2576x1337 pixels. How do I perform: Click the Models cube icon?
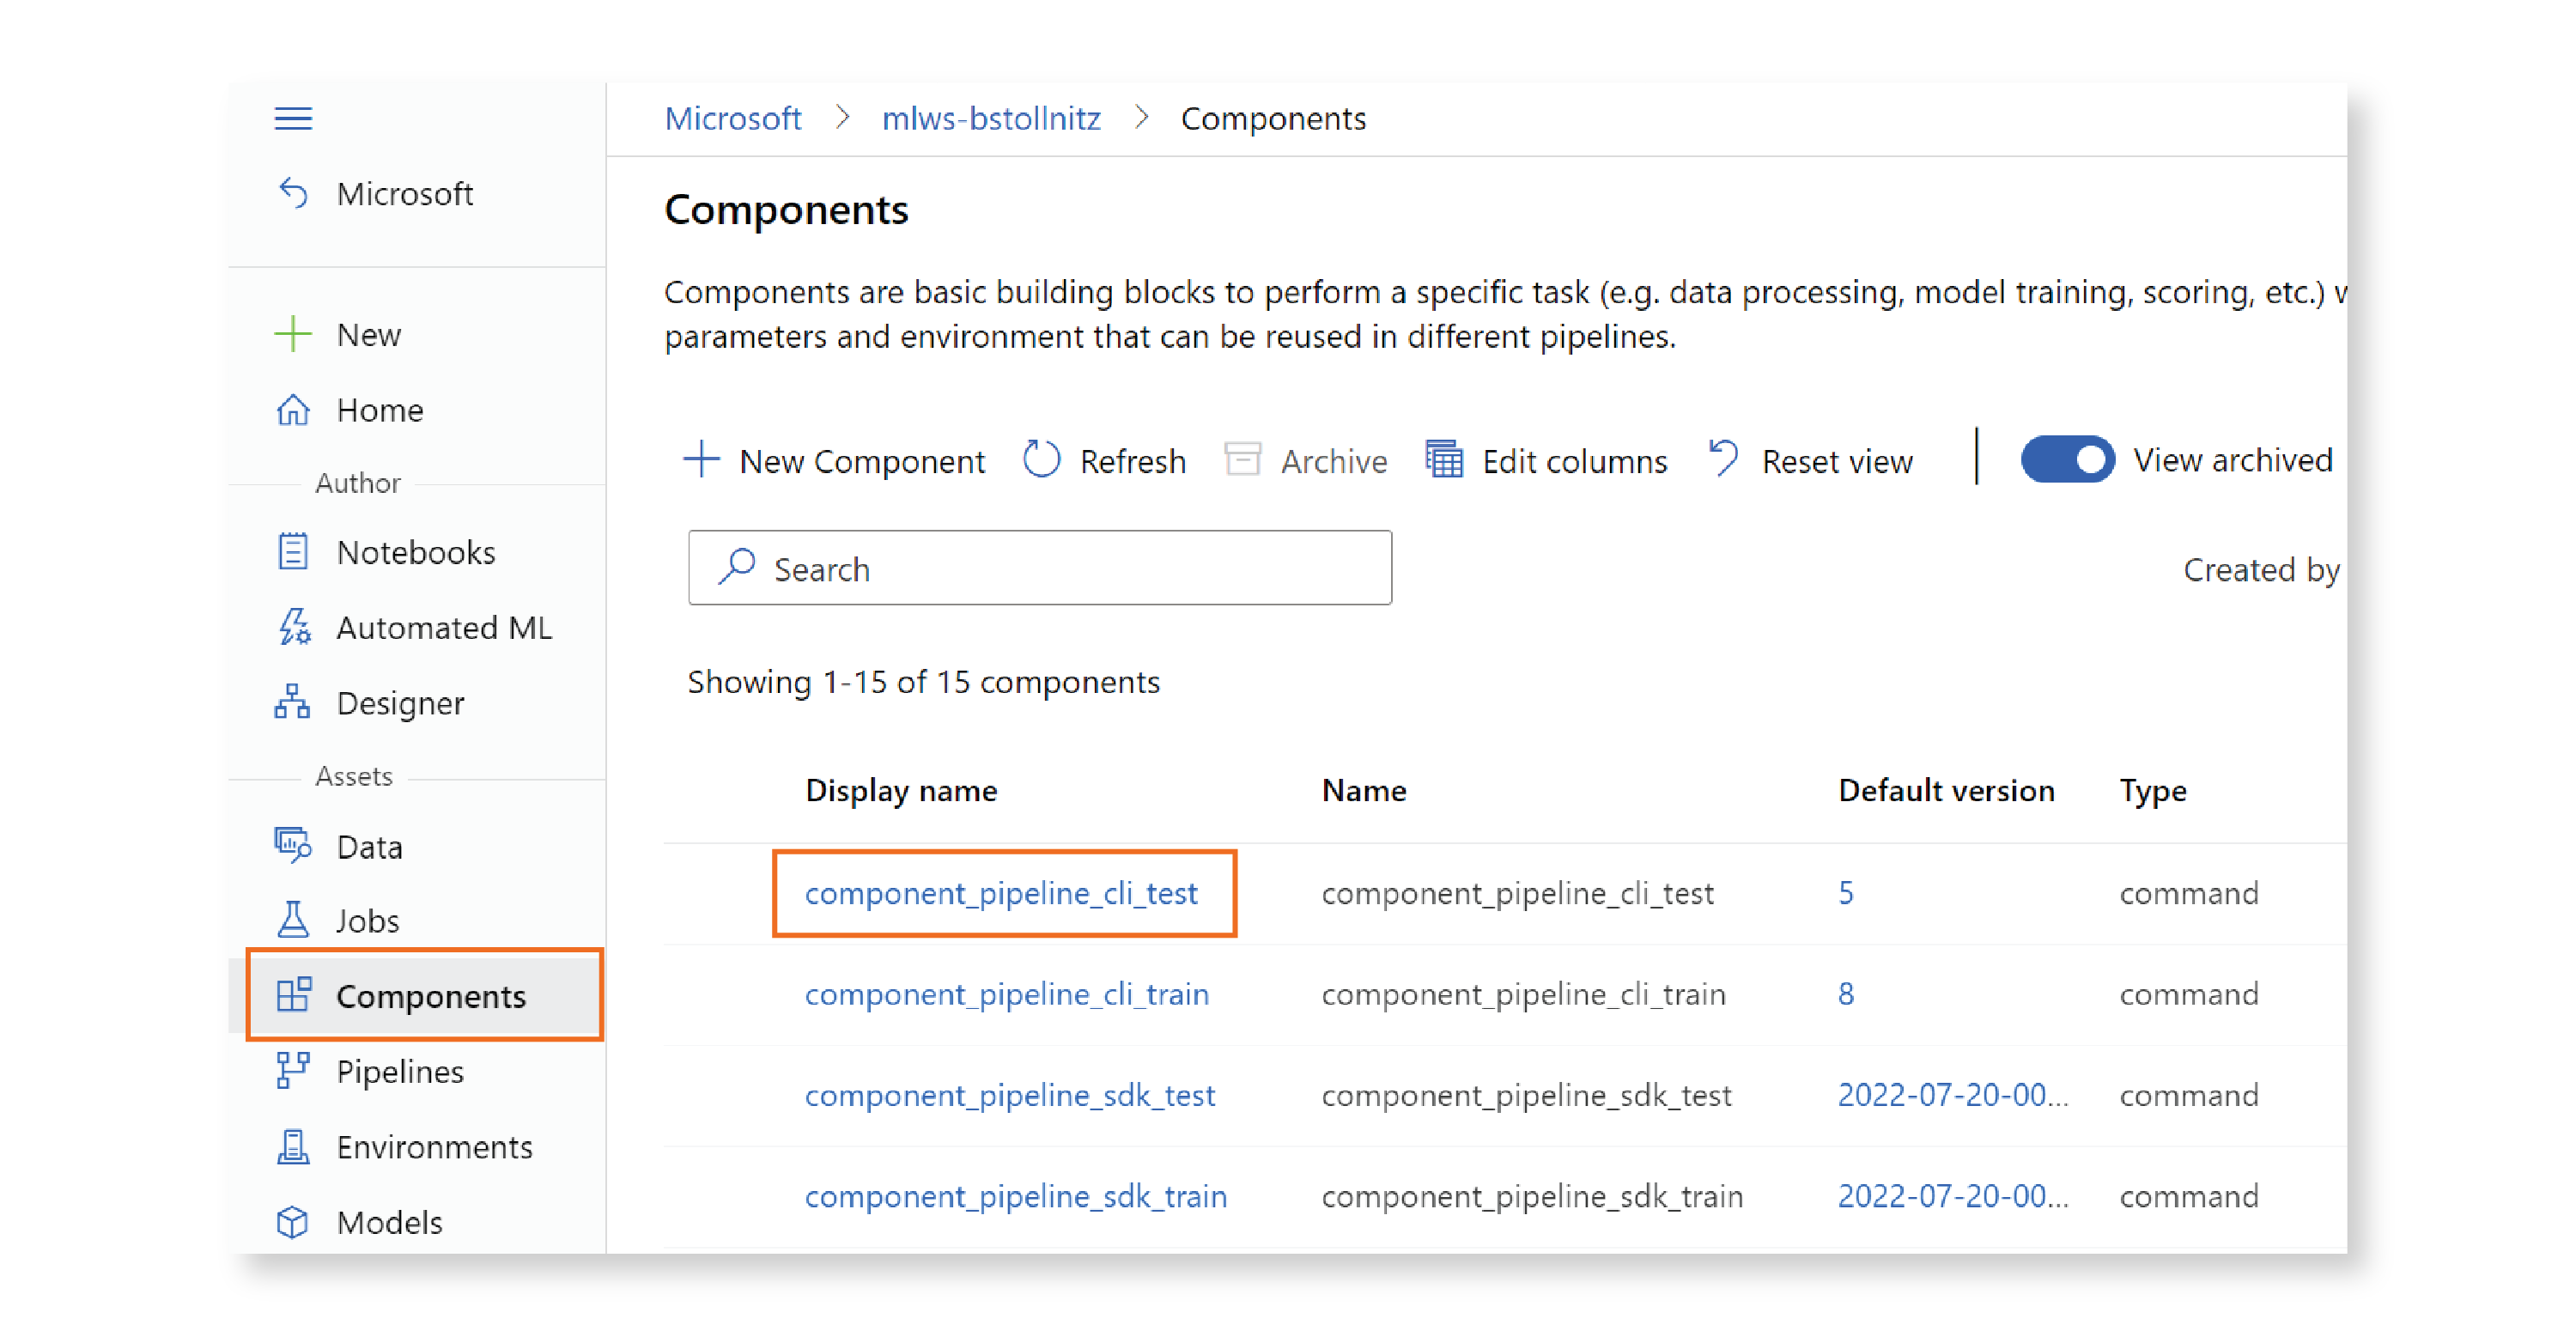(293, 1222)
